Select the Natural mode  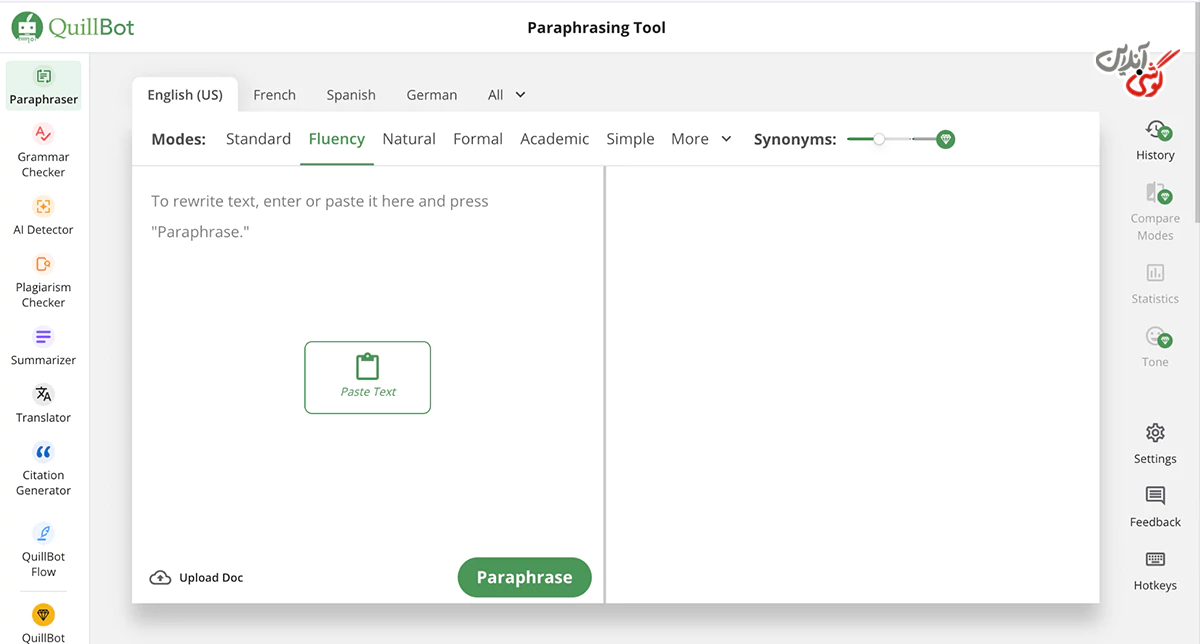coord(409,139)
